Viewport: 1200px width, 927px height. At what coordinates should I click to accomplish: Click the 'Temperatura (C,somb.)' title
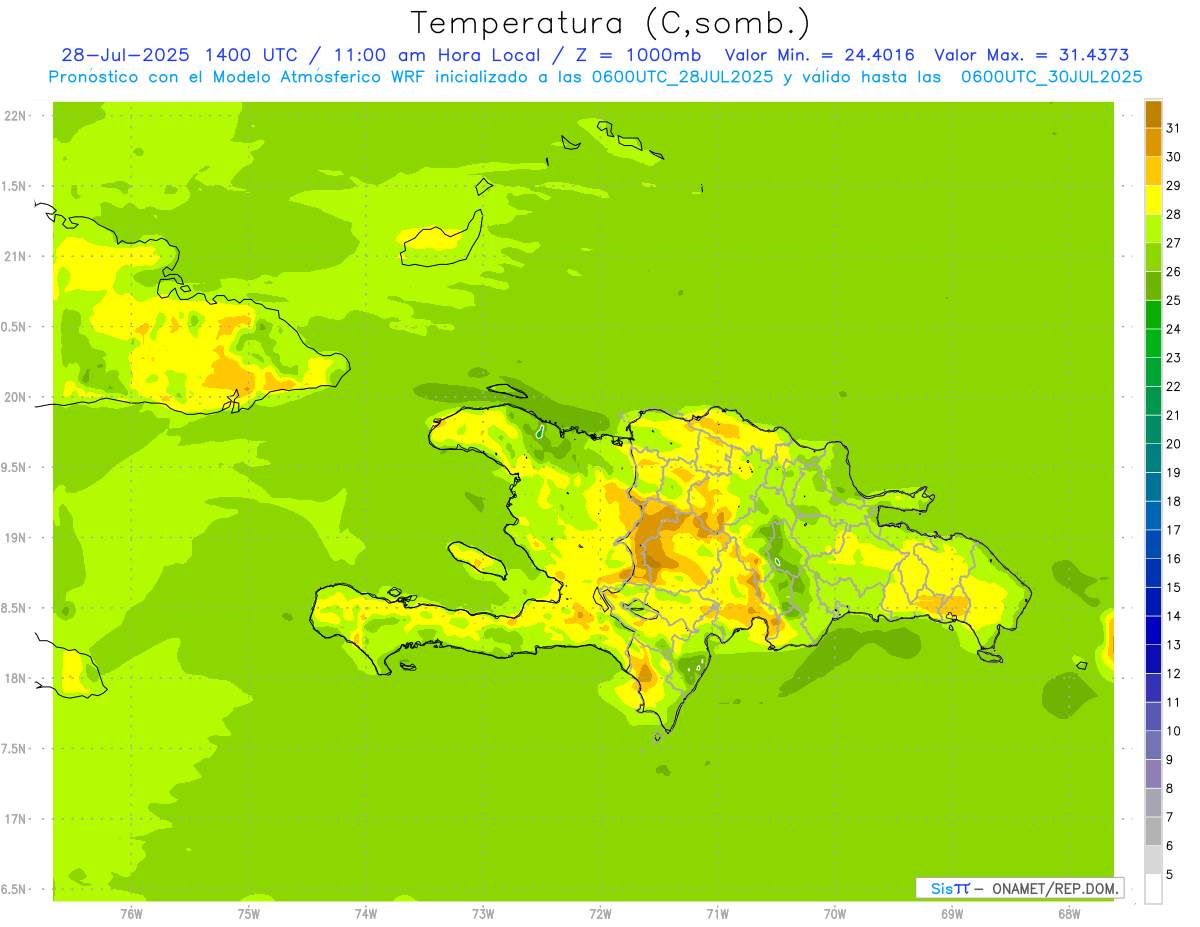pos(610,22)
